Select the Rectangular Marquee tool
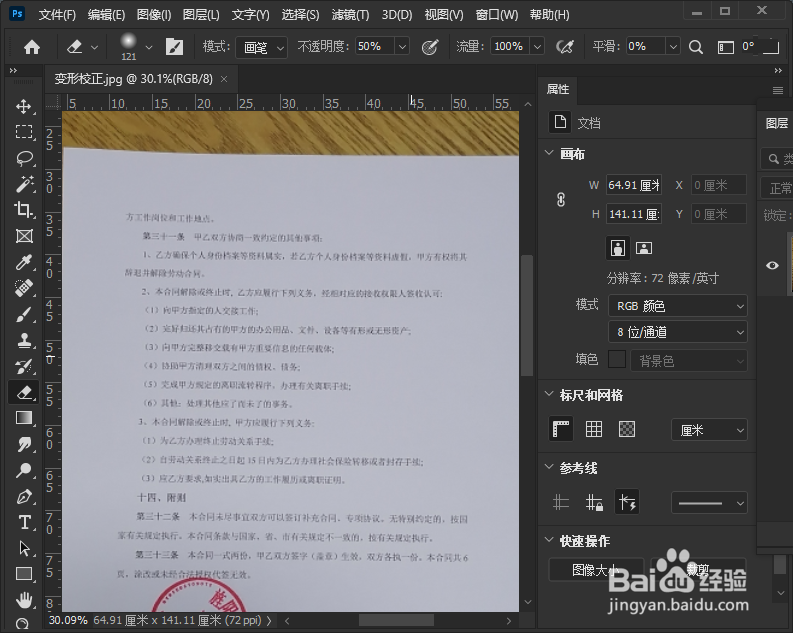The image size is (793, 633). (x=23, y=132)
